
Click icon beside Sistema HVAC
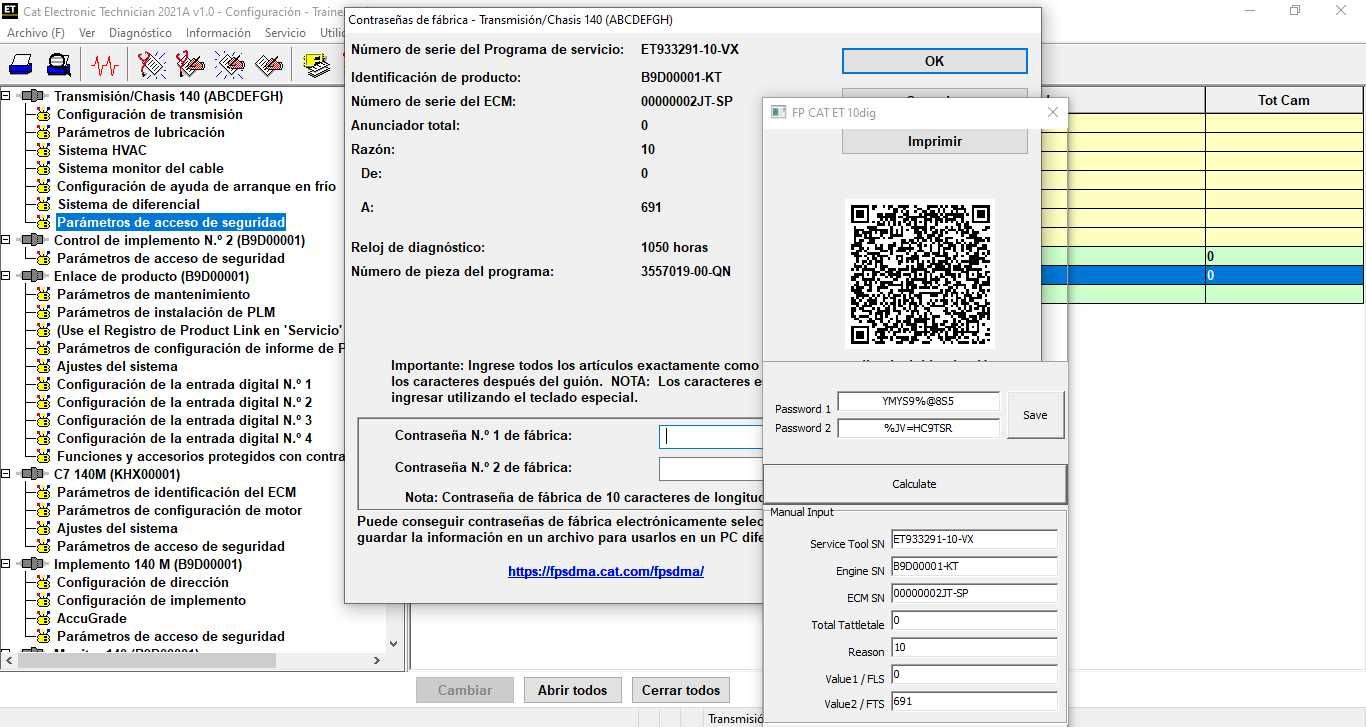point(43,150)
